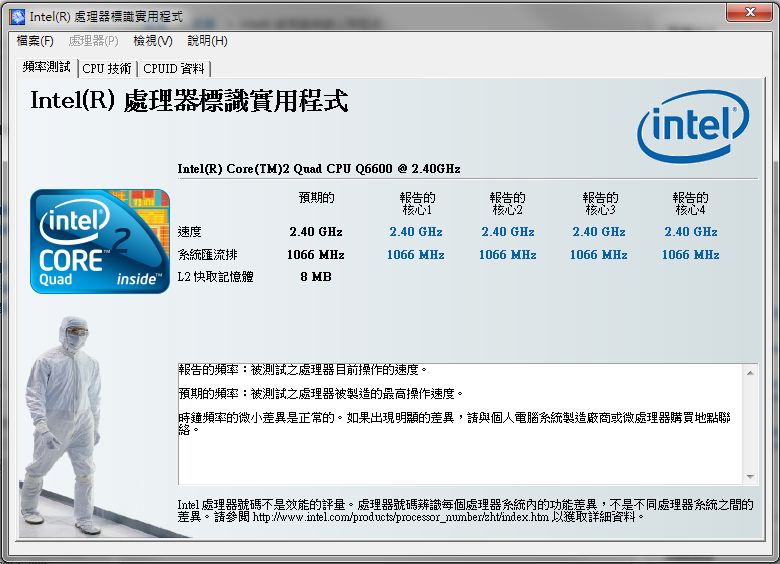Click the 報告的 核心4 column header

click(690, 203)
